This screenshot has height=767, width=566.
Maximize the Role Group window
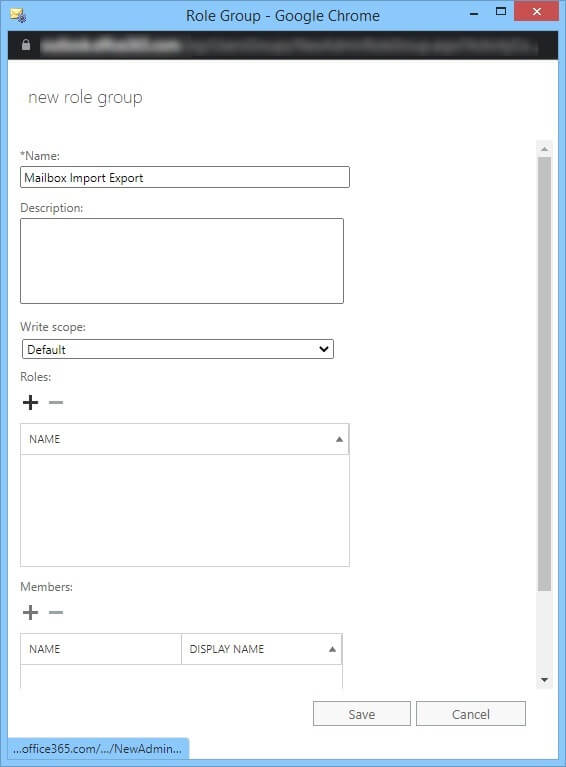coord(501,12)
